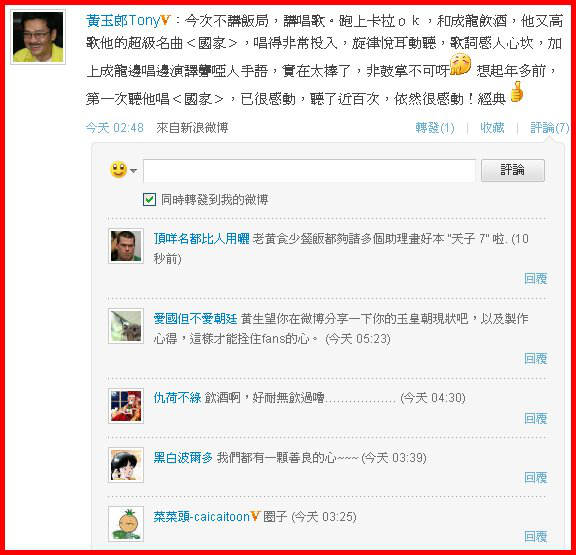Click the thumbs-up emoji in the post
The width and height of the screenshot is (576, 555).
pos(516,91)
